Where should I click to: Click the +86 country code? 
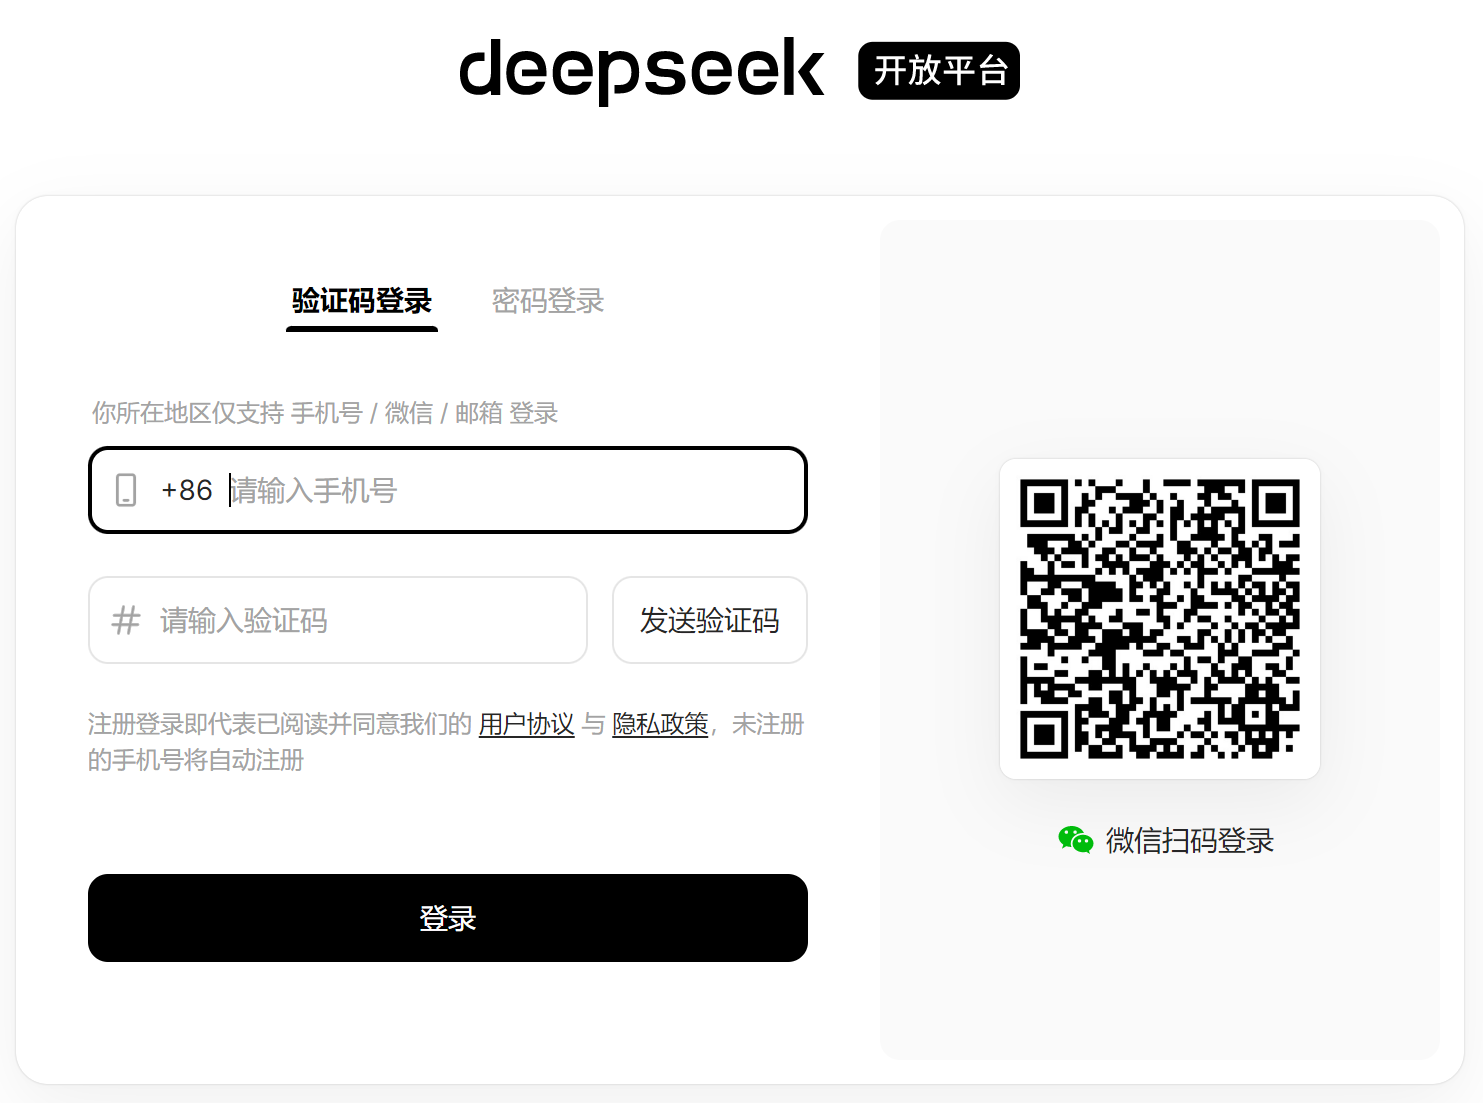(187, 490)
